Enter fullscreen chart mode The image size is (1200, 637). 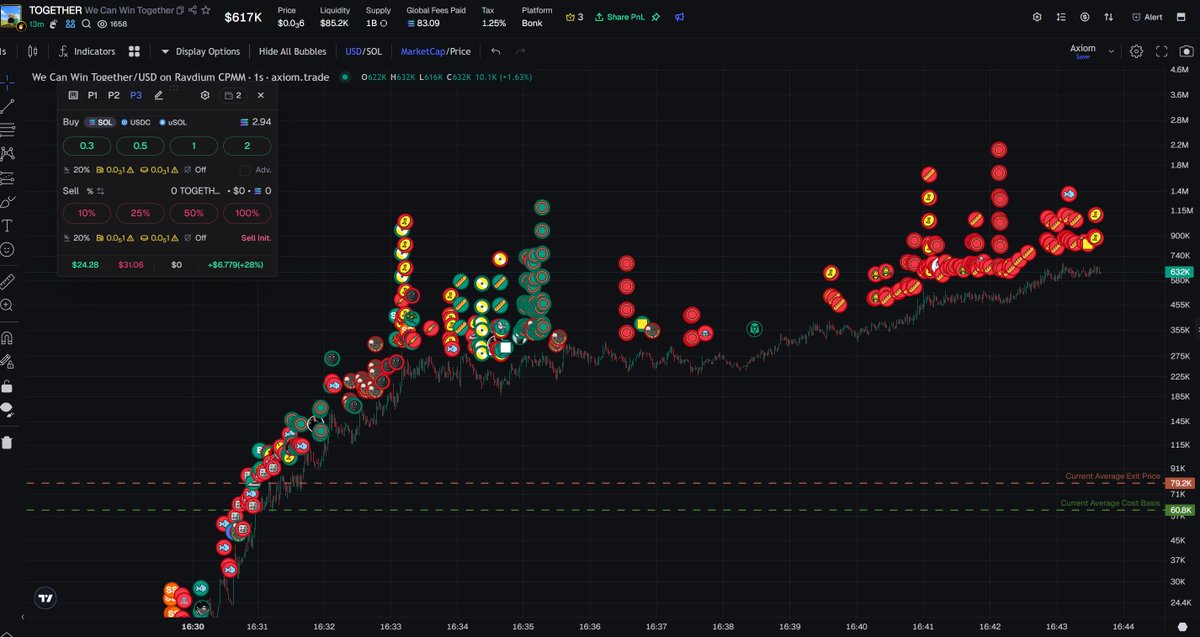point(1162,51)
